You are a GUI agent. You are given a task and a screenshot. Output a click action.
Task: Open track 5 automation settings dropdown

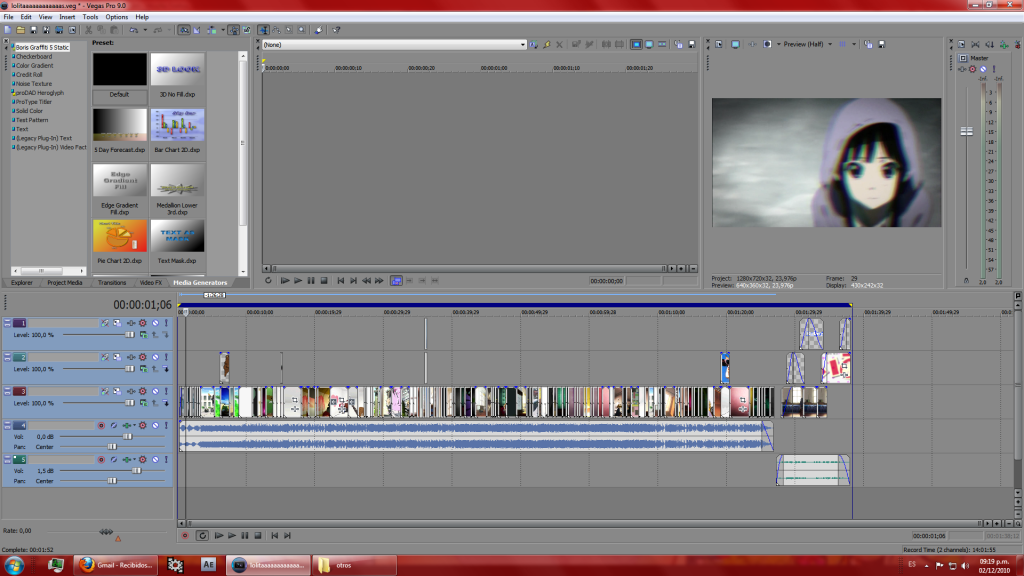[x=142, y=460]
